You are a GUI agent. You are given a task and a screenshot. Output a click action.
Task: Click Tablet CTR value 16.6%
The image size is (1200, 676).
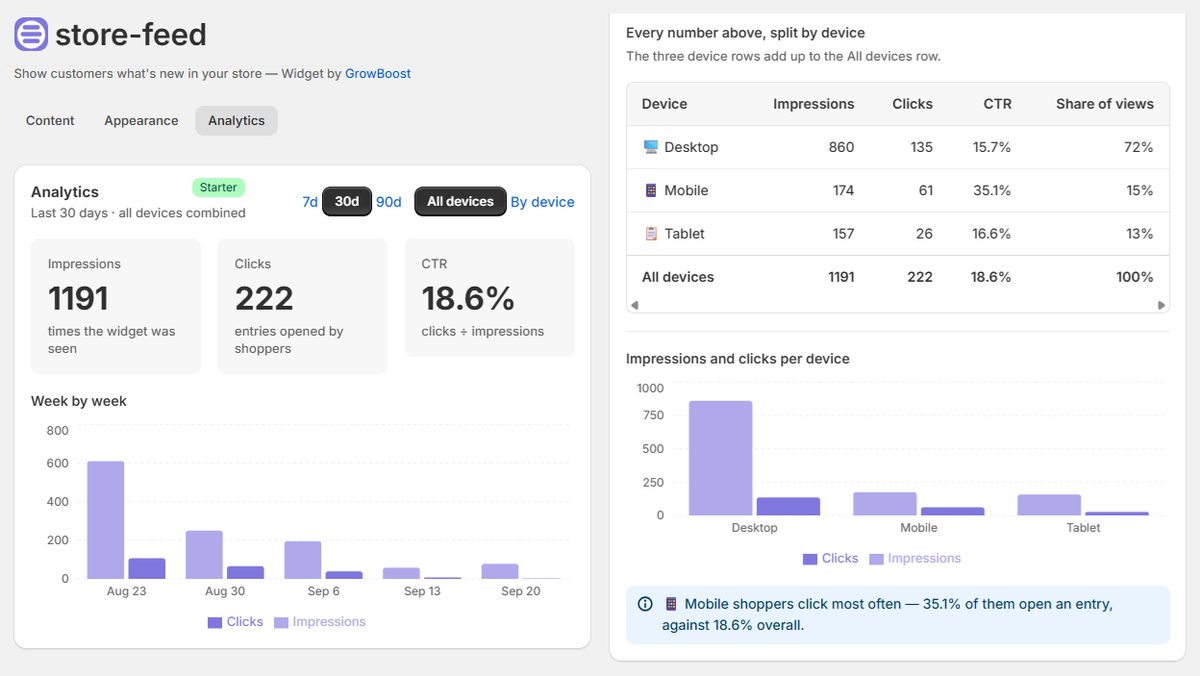992,233
